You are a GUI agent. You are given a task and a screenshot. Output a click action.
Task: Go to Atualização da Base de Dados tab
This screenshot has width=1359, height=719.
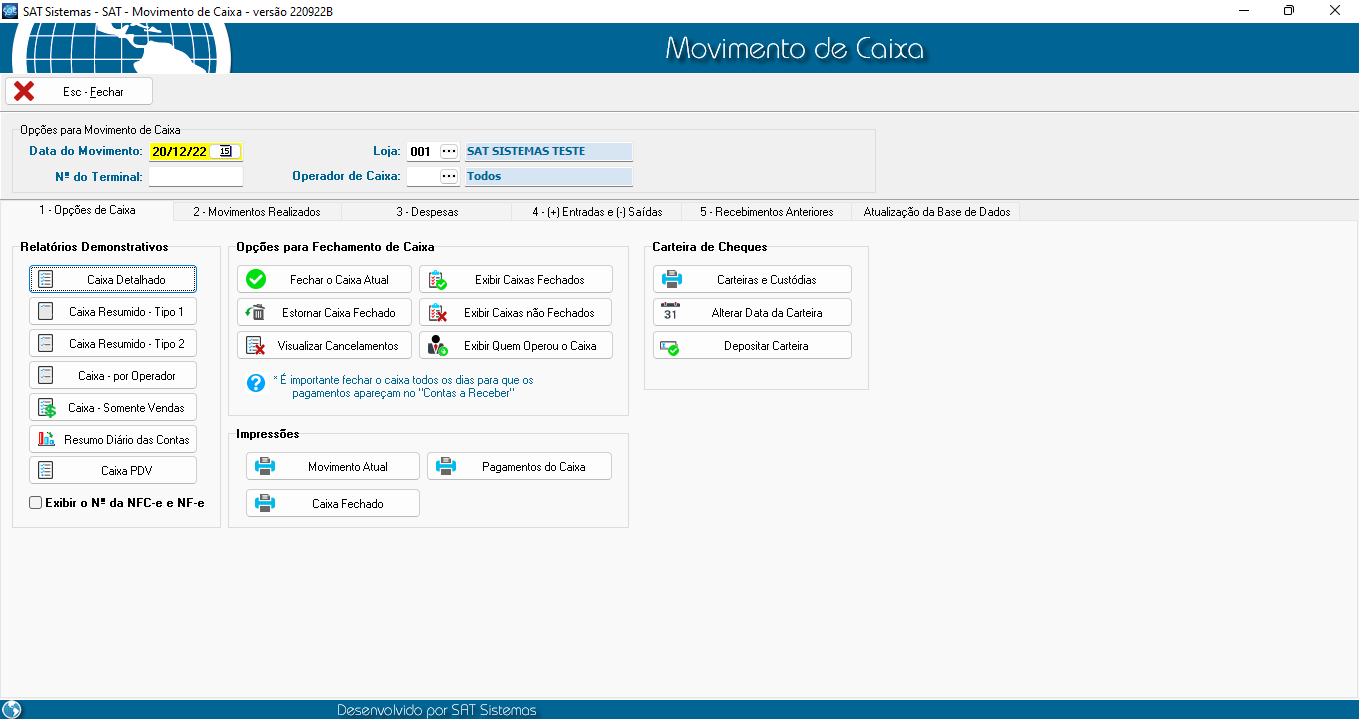click(x=936, y=212)
